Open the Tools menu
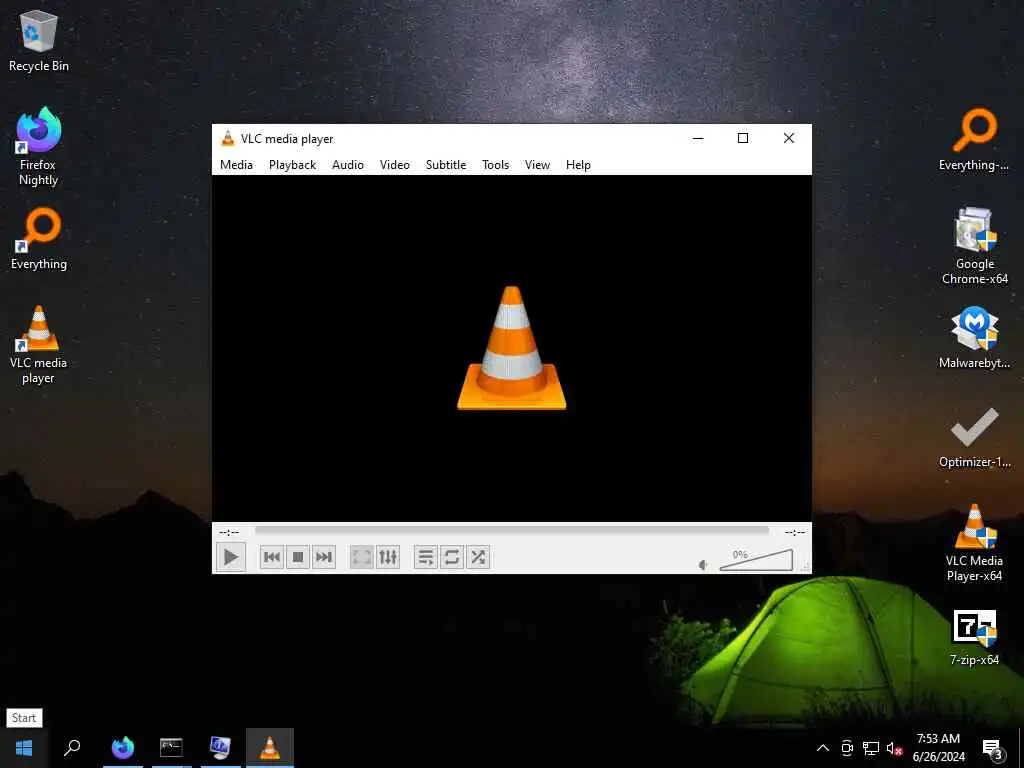The width and height of the screenshot is (1024, 768). (x=496, y=165)
